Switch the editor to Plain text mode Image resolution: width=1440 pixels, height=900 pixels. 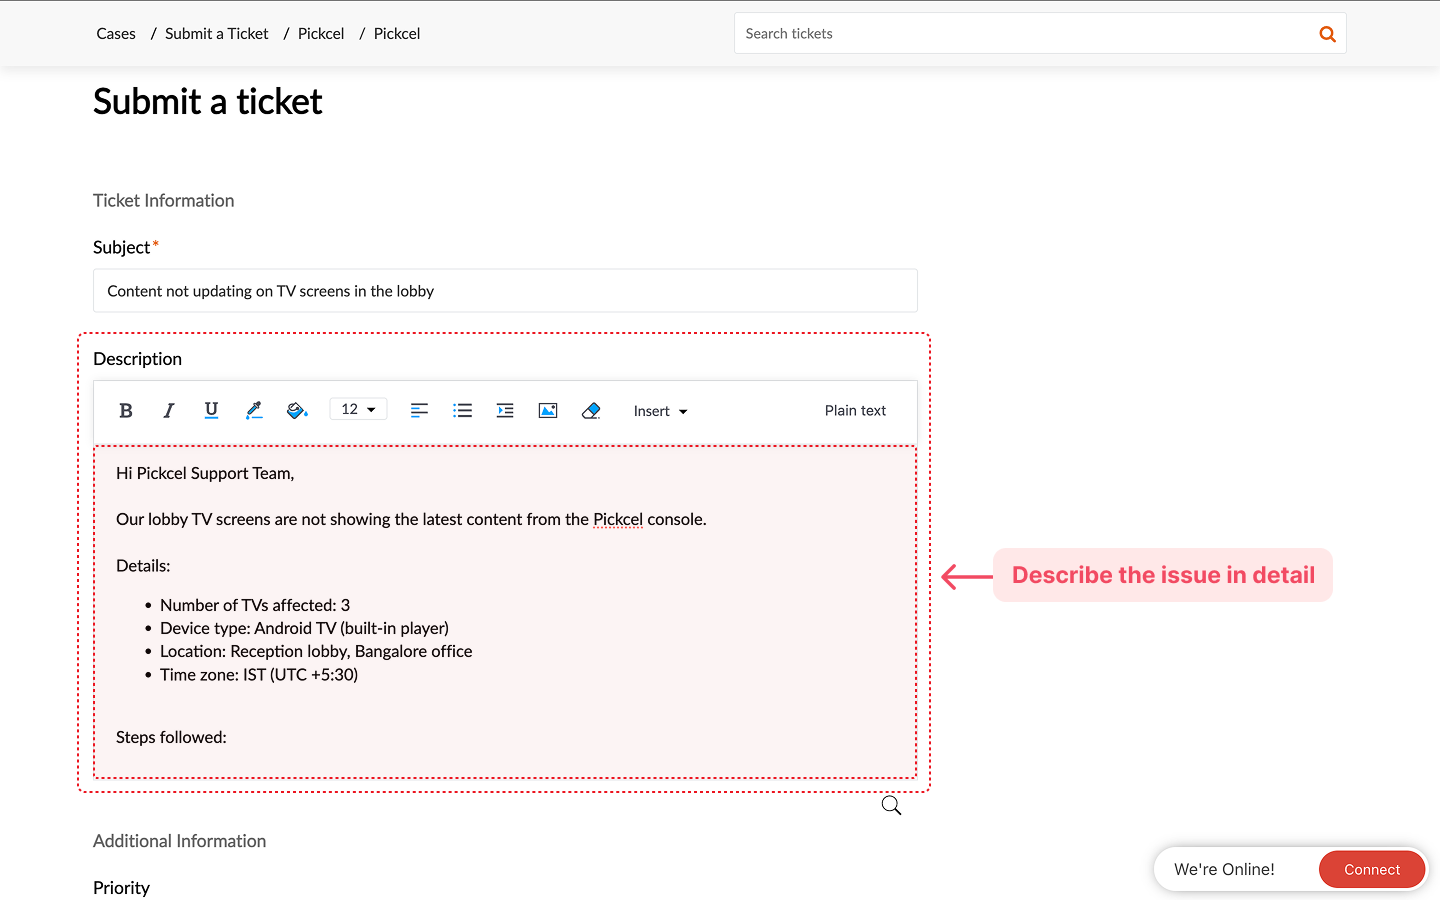click(x=855, y=410)
